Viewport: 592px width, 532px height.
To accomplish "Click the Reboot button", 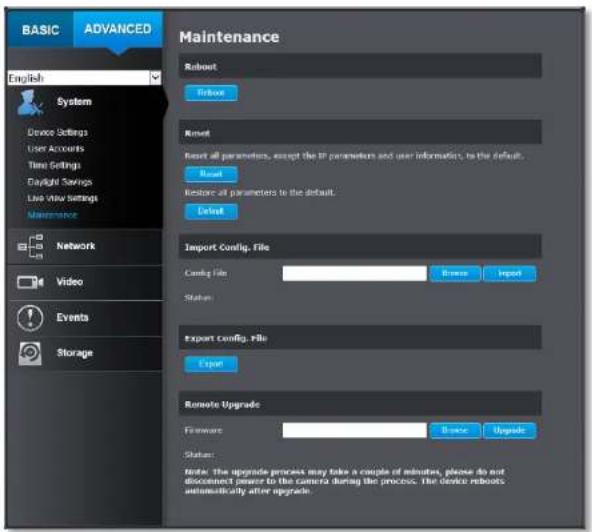I will pyautogui.click(x=211, y=93).
